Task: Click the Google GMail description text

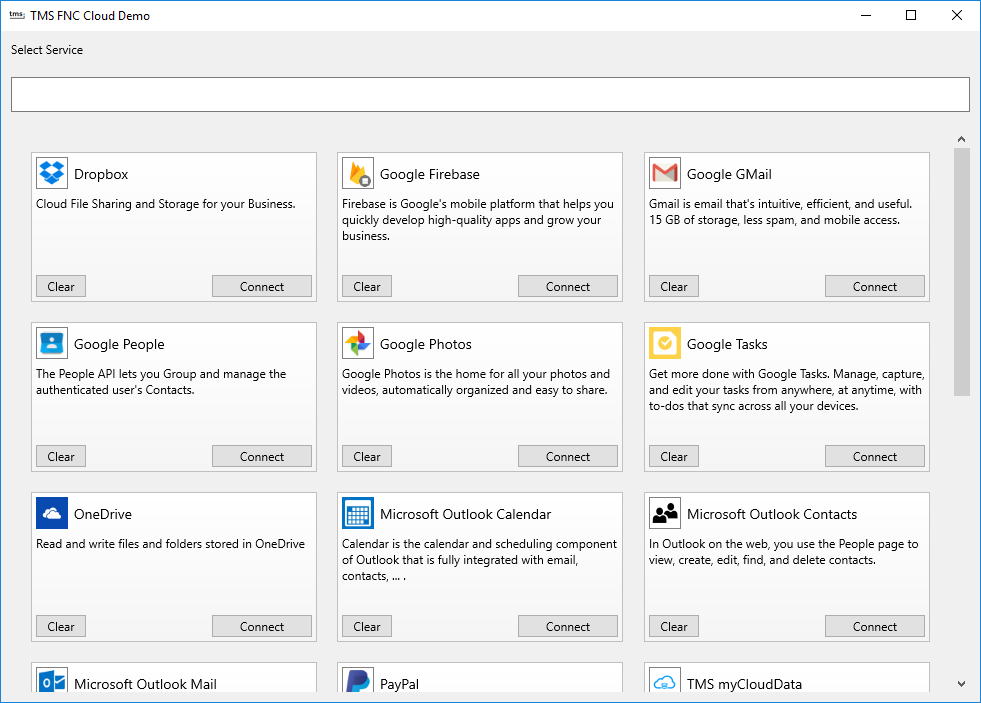Action: [781, 212]
